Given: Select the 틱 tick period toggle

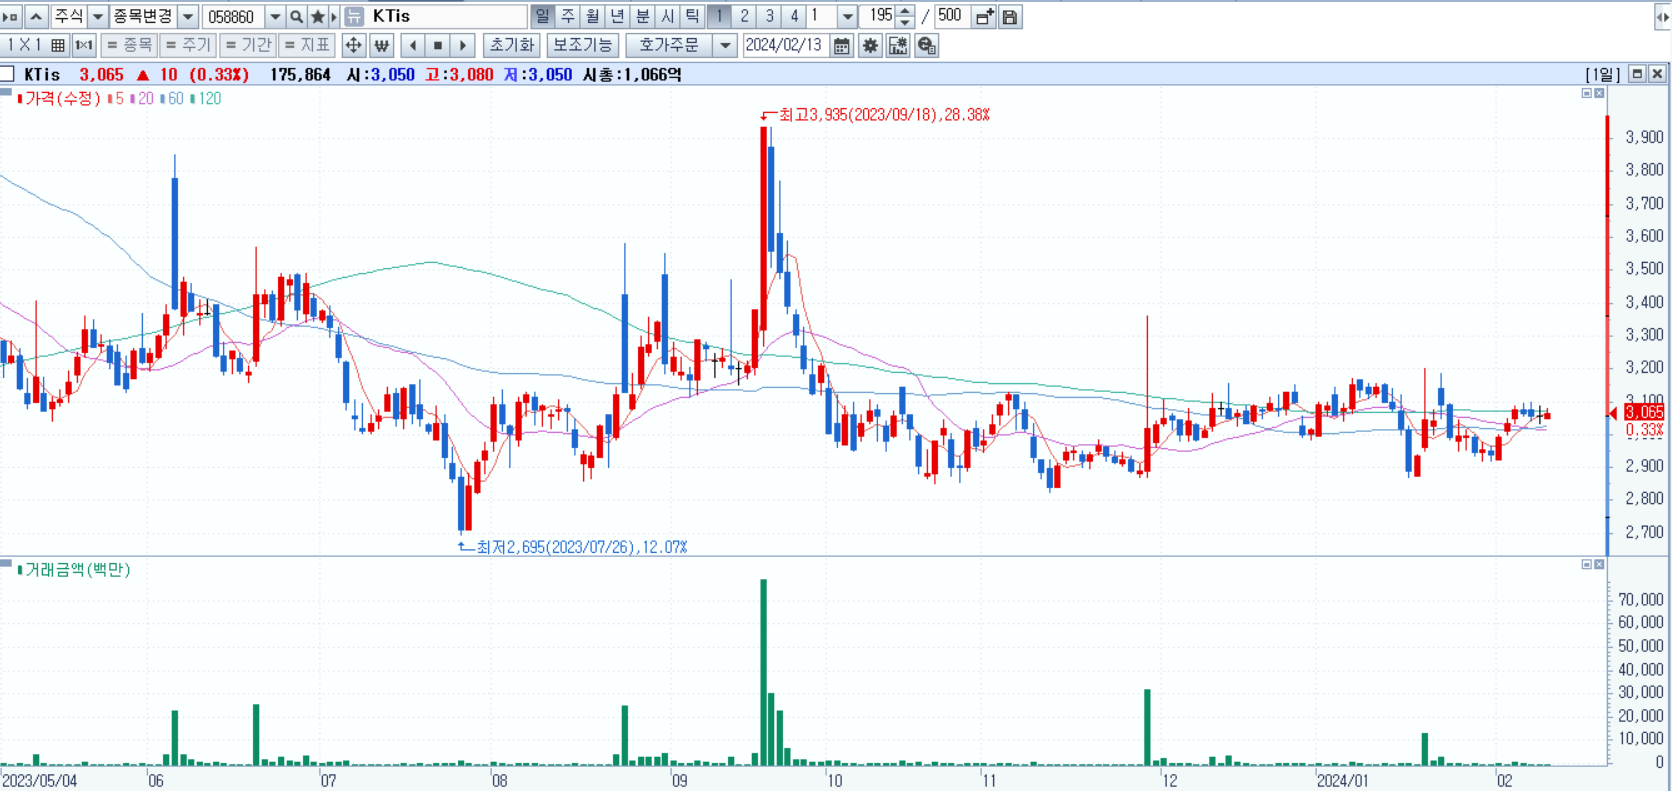Looking at the screenshot, I should 693,17.
